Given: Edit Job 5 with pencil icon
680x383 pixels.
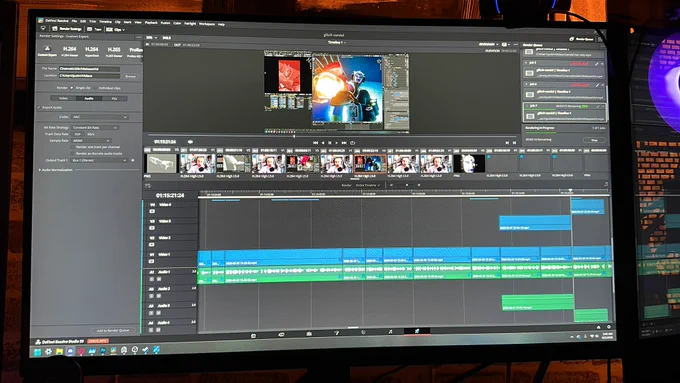Looking at the screenshot, I should [x=597, y=64].
